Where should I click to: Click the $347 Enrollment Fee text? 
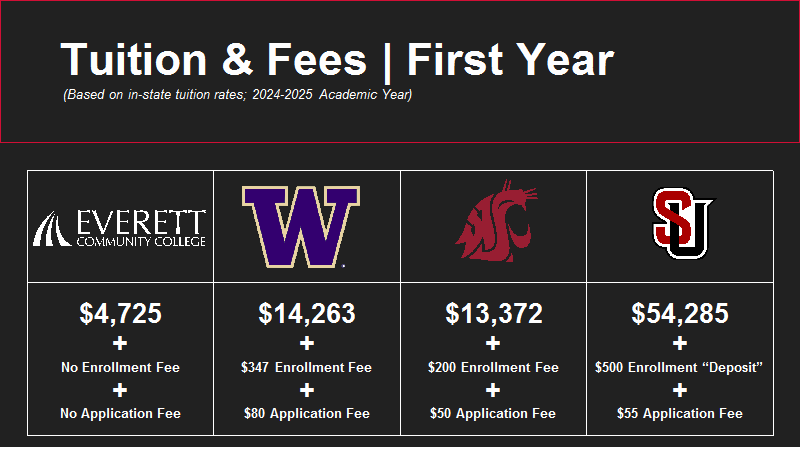306,367
